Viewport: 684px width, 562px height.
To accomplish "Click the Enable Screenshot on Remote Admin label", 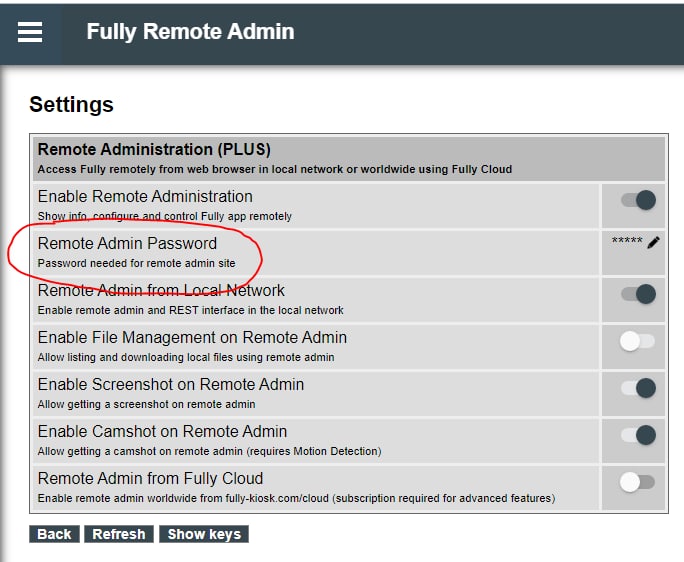I will [x=171, y=384].
